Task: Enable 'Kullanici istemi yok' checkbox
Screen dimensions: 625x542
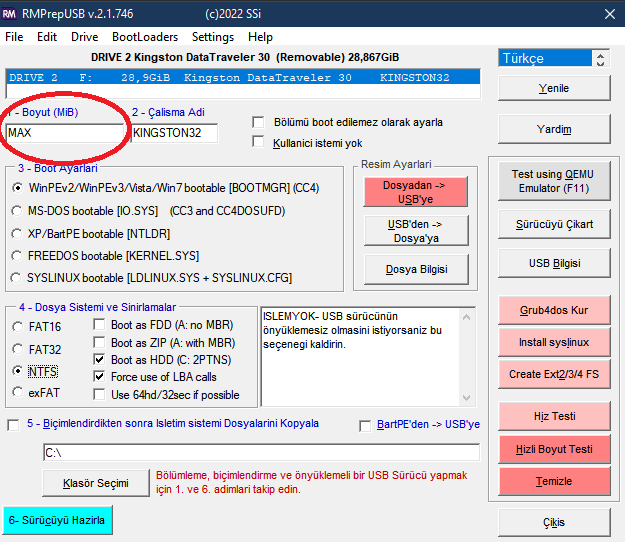Action: point(258,141)
